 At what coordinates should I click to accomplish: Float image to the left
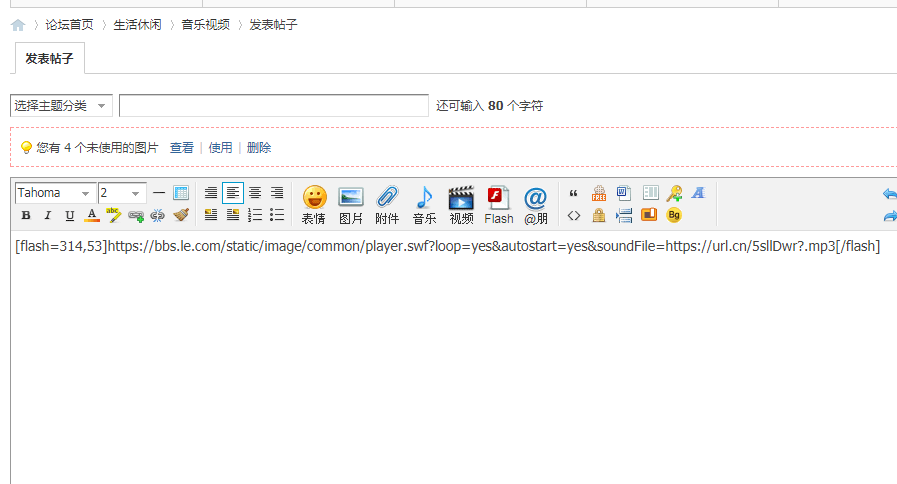point(211,215)
